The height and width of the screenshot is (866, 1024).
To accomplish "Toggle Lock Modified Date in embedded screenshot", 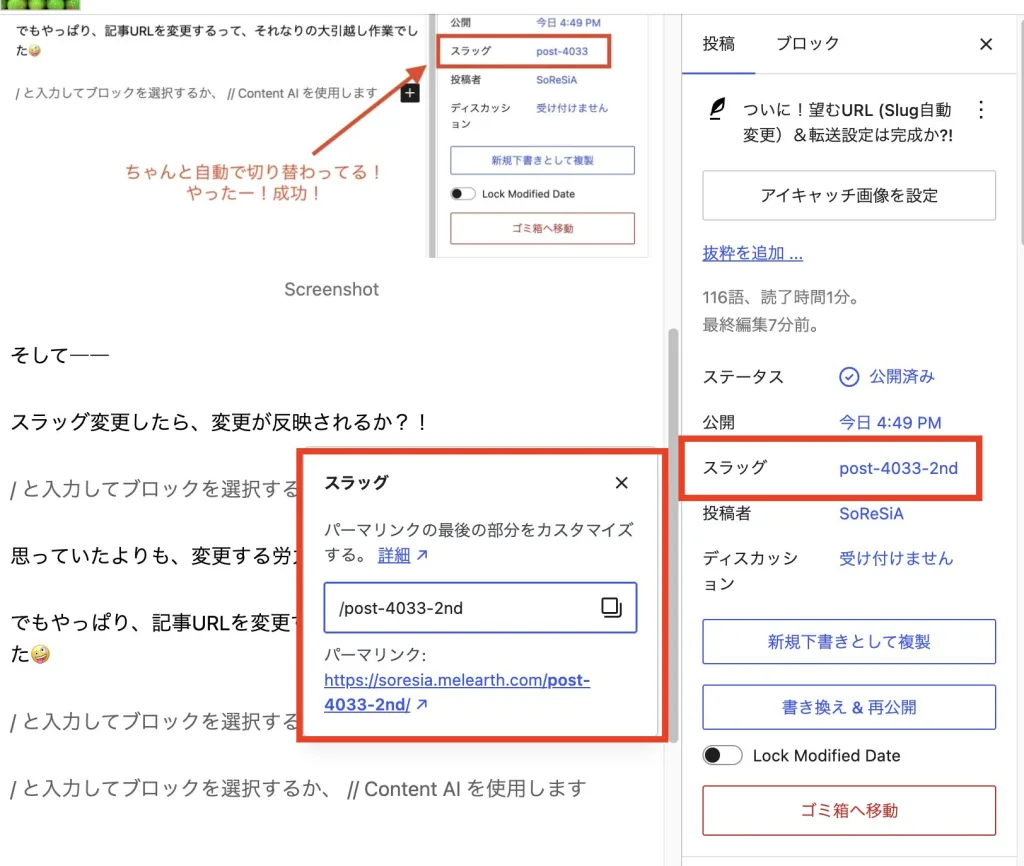I will click(463, 194).
